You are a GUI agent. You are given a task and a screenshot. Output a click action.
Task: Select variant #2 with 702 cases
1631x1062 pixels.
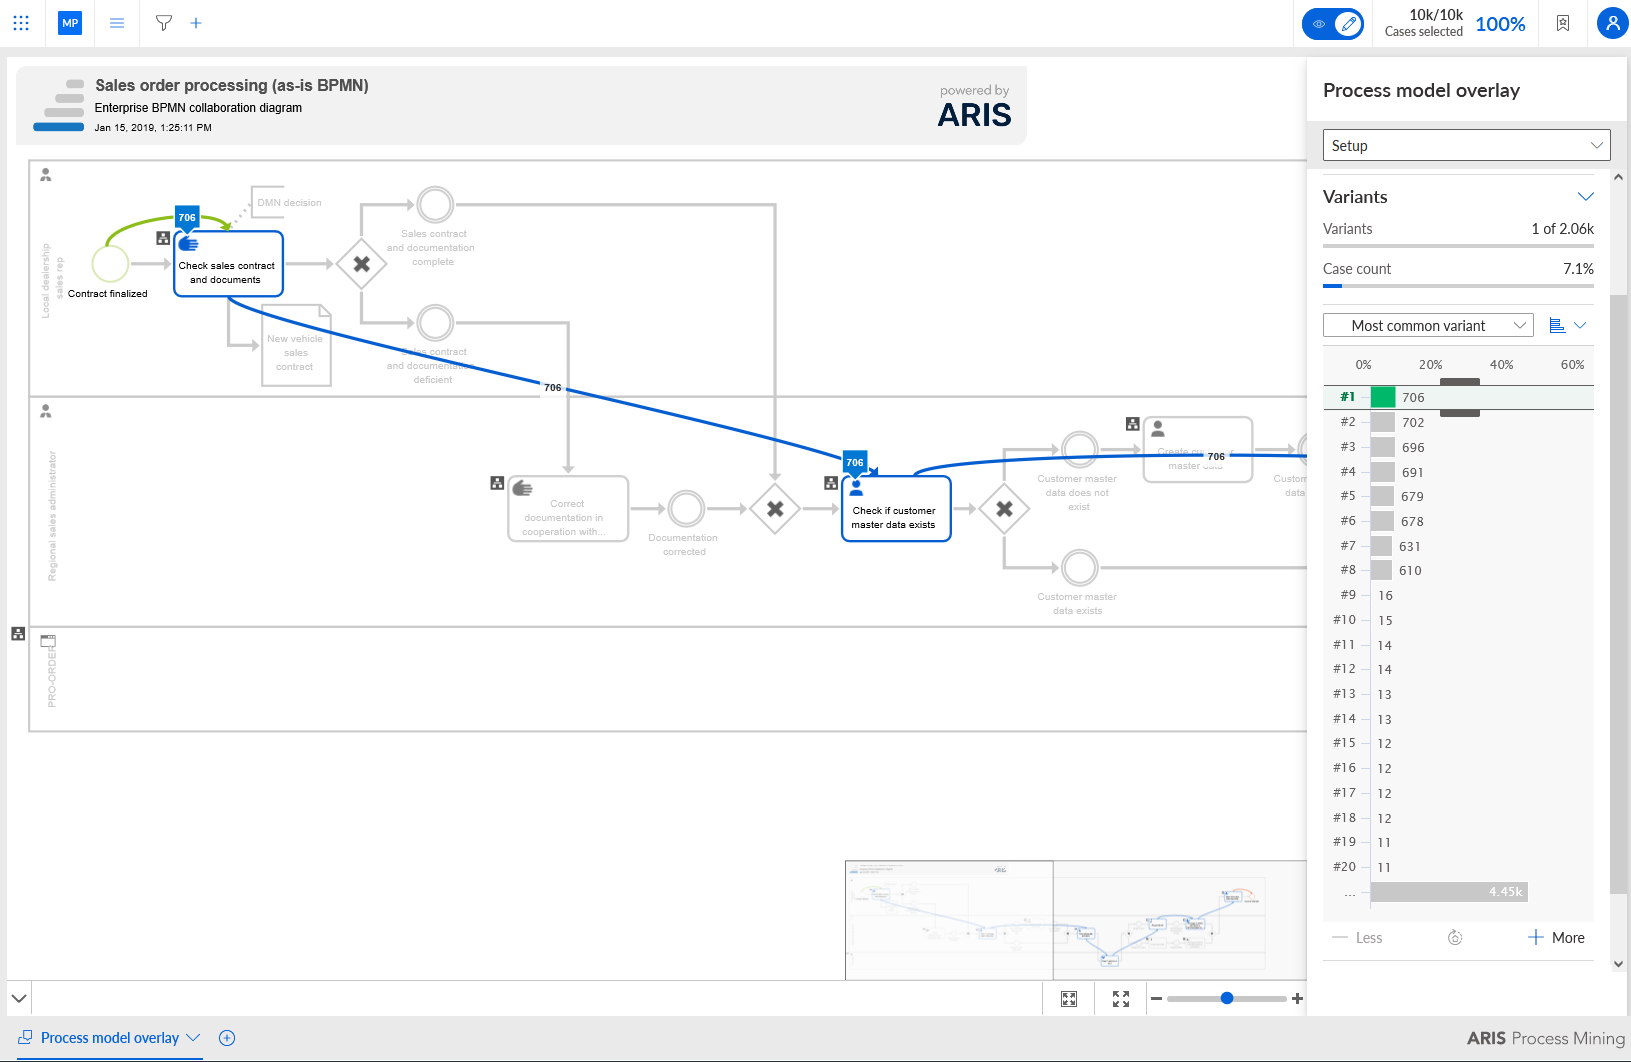tap(1458, 422)
